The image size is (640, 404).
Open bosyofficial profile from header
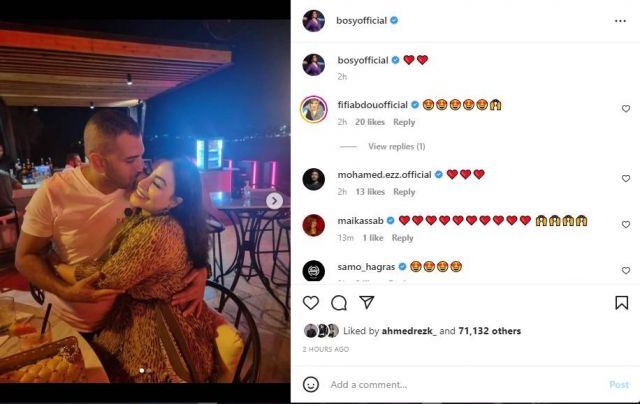(x=360, y=20)
